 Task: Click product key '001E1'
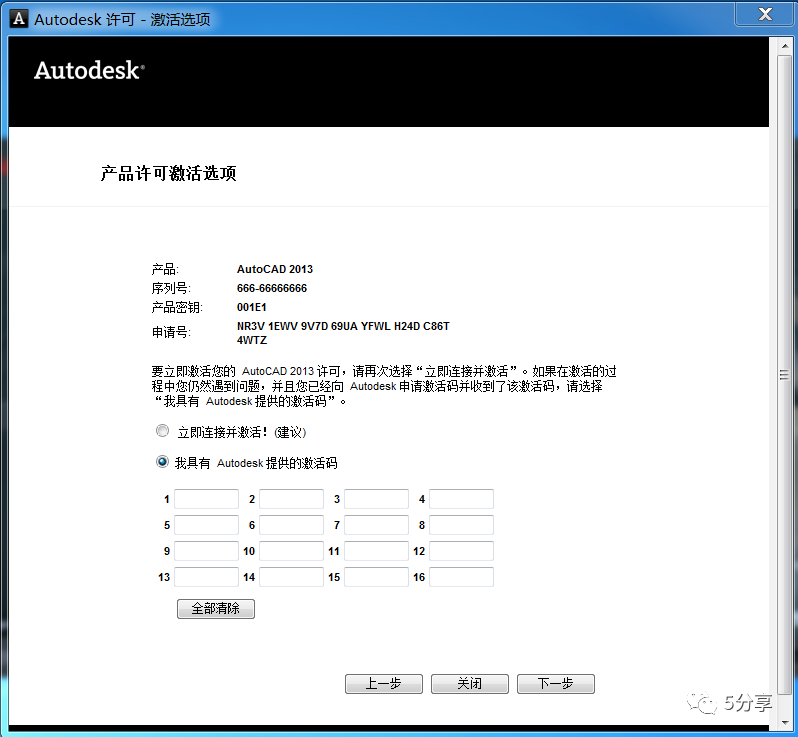251,307
